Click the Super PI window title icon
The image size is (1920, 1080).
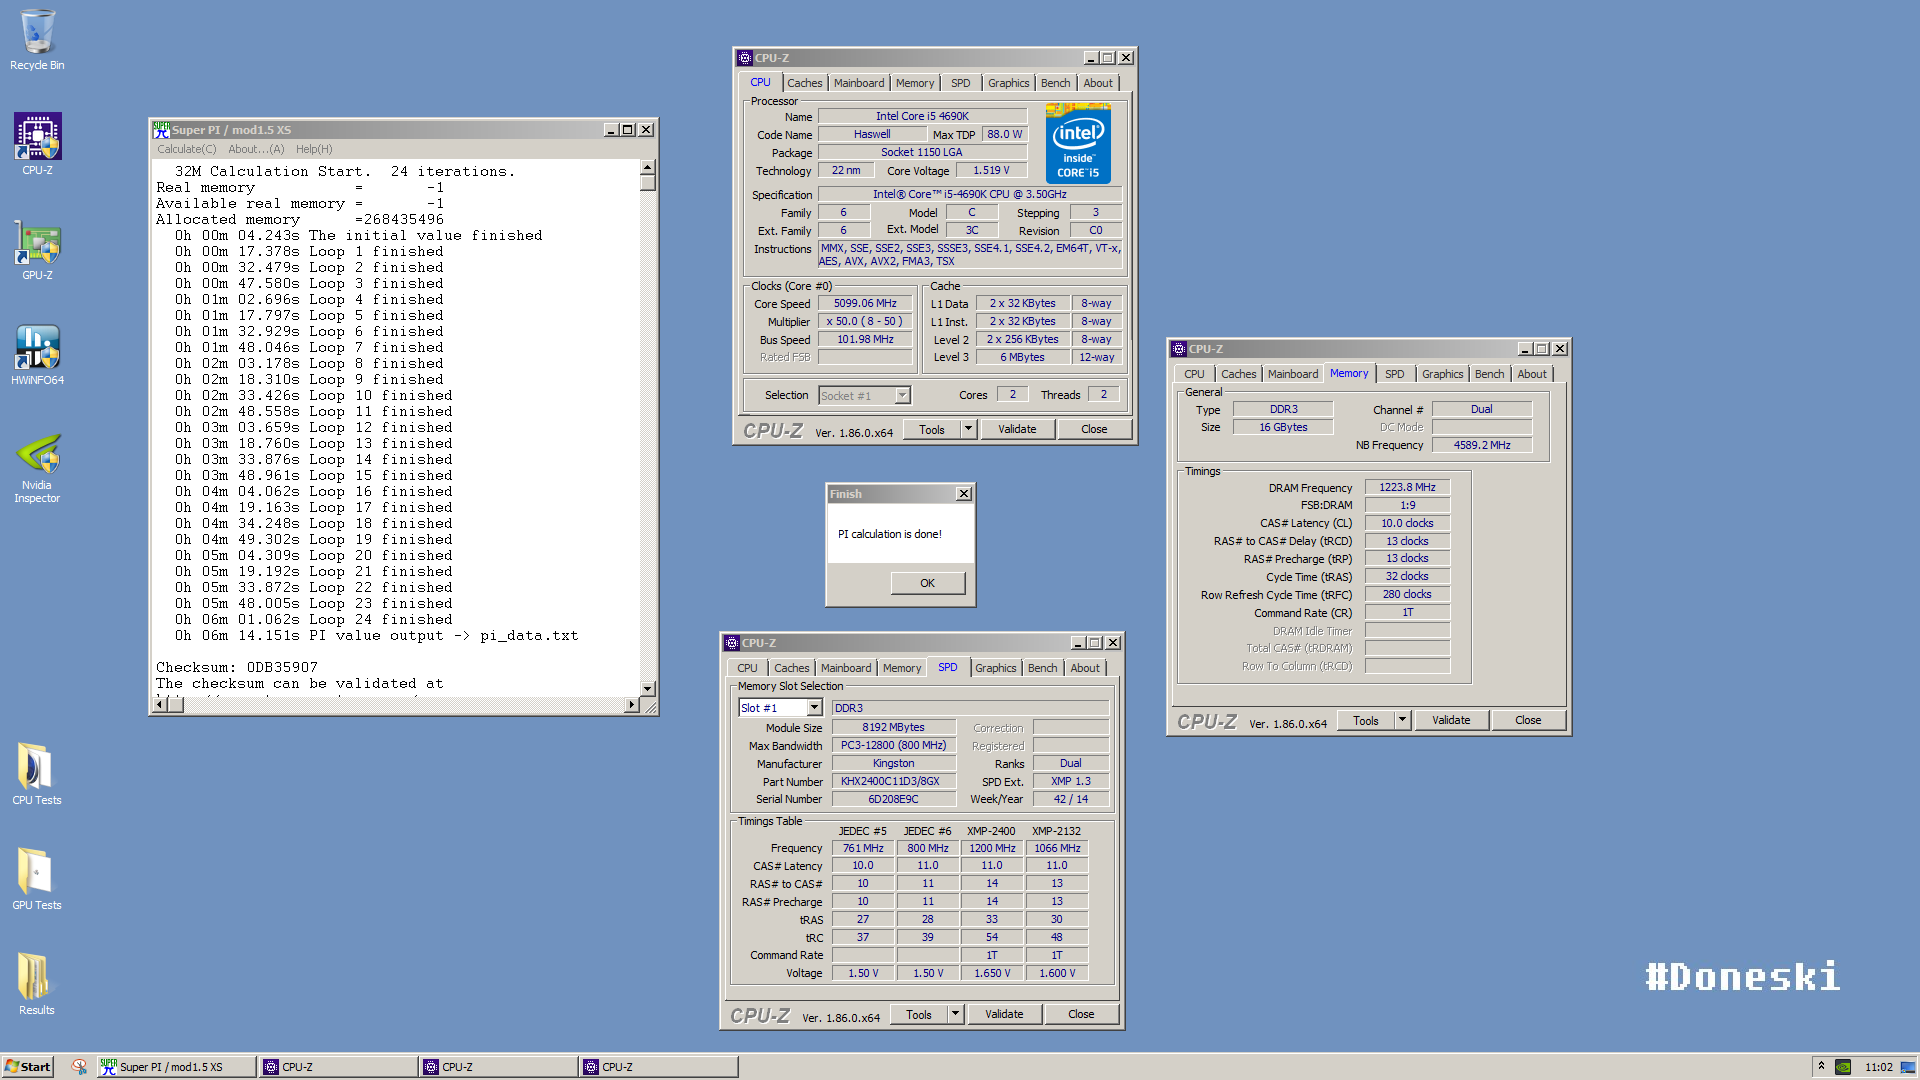161,130
